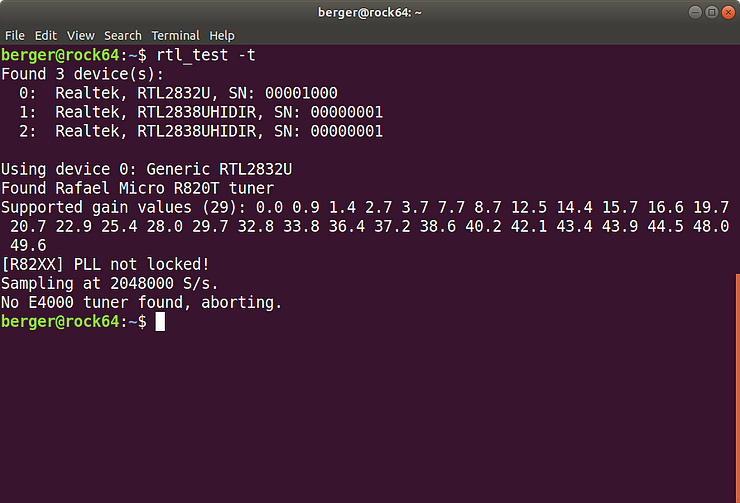Click the terminal cursor block at prompt
The height and width of the screenshot is (503, 740).
[160, 321]
